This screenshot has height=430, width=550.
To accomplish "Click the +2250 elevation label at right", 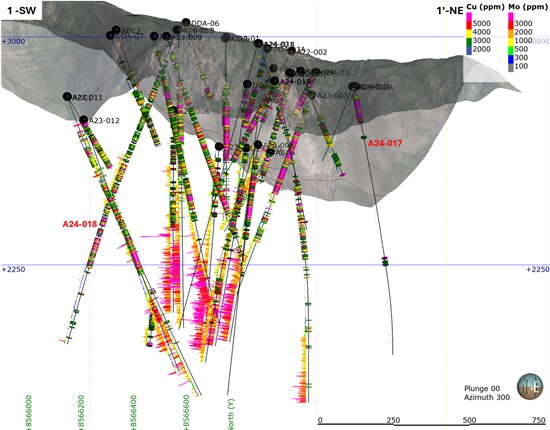I will [537, 269].
